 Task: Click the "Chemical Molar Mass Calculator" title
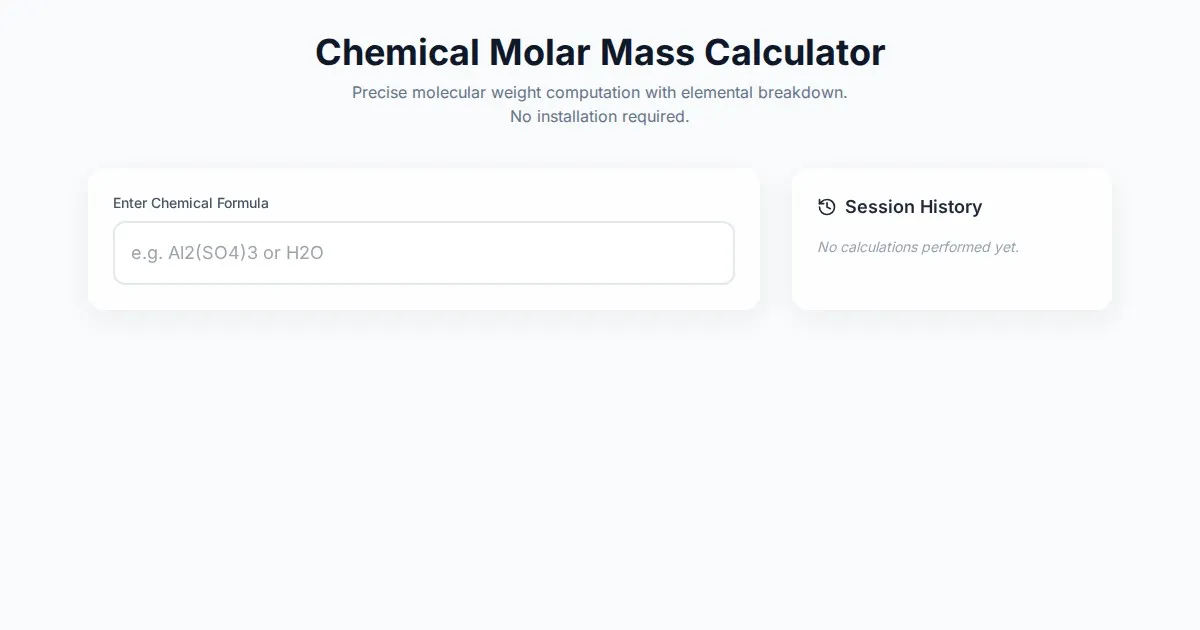[x=599, y=52]
